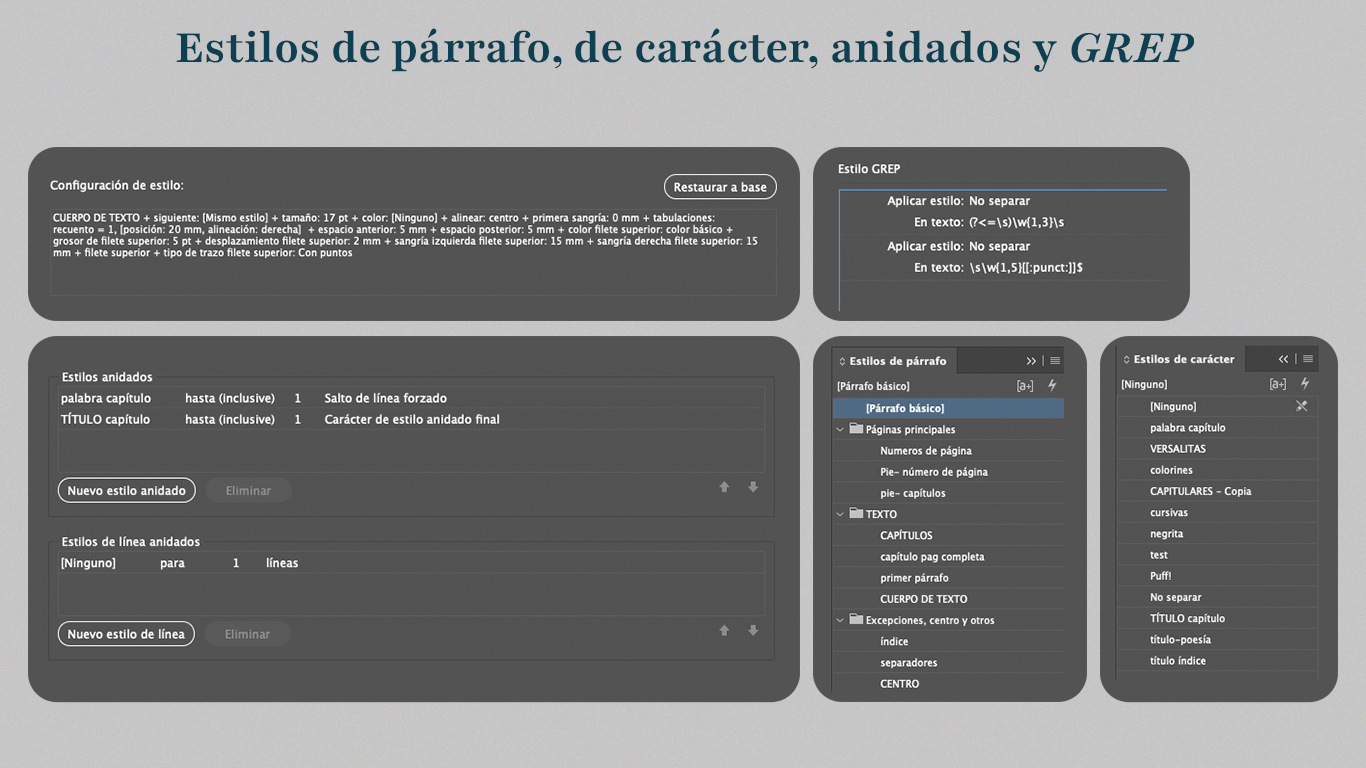Collapse the Páginas principales folder
The image size is (1366, 768).
[x=841, y=430]
